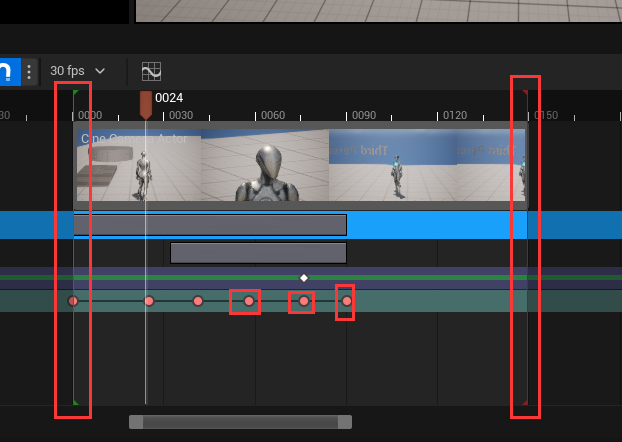Select the shorter gray section bar below
Viewport: 622px width, 442px height.
click(x=258, y=252)
